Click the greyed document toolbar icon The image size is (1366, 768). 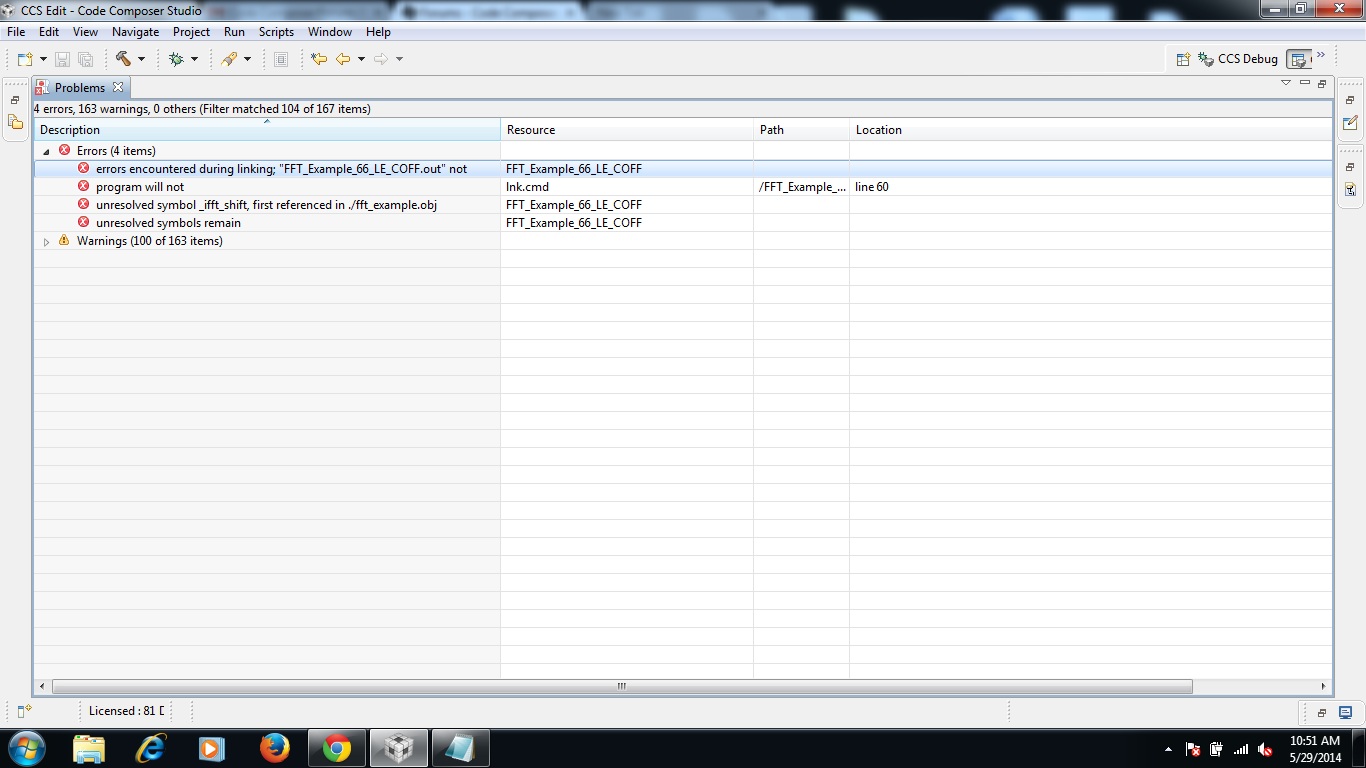[281, 59]
